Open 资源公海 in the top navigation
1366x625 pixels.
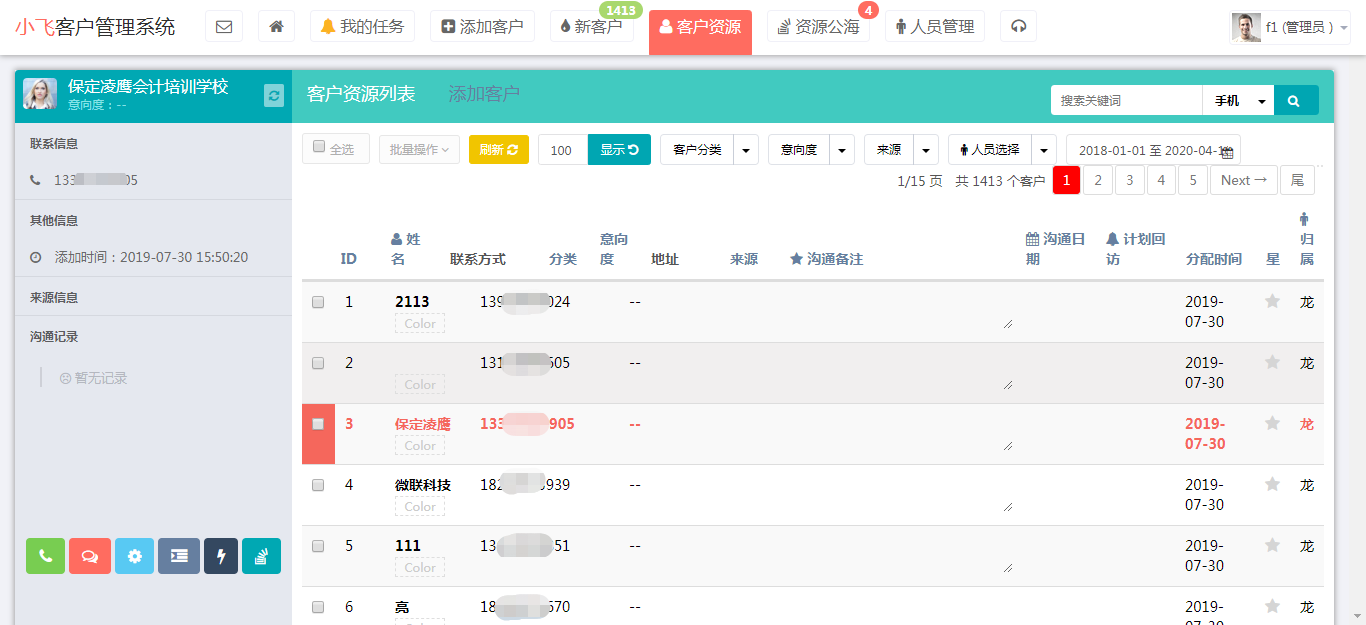click(818, 27)
